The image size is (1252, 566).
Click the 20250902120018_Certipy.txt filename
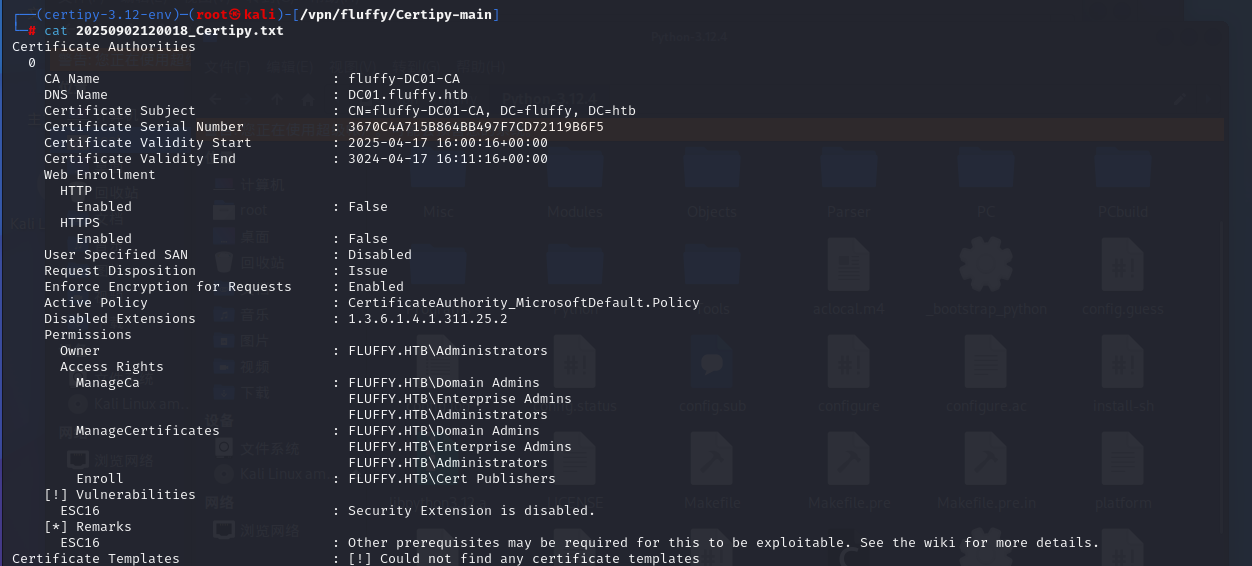click(x=179, y=31)
